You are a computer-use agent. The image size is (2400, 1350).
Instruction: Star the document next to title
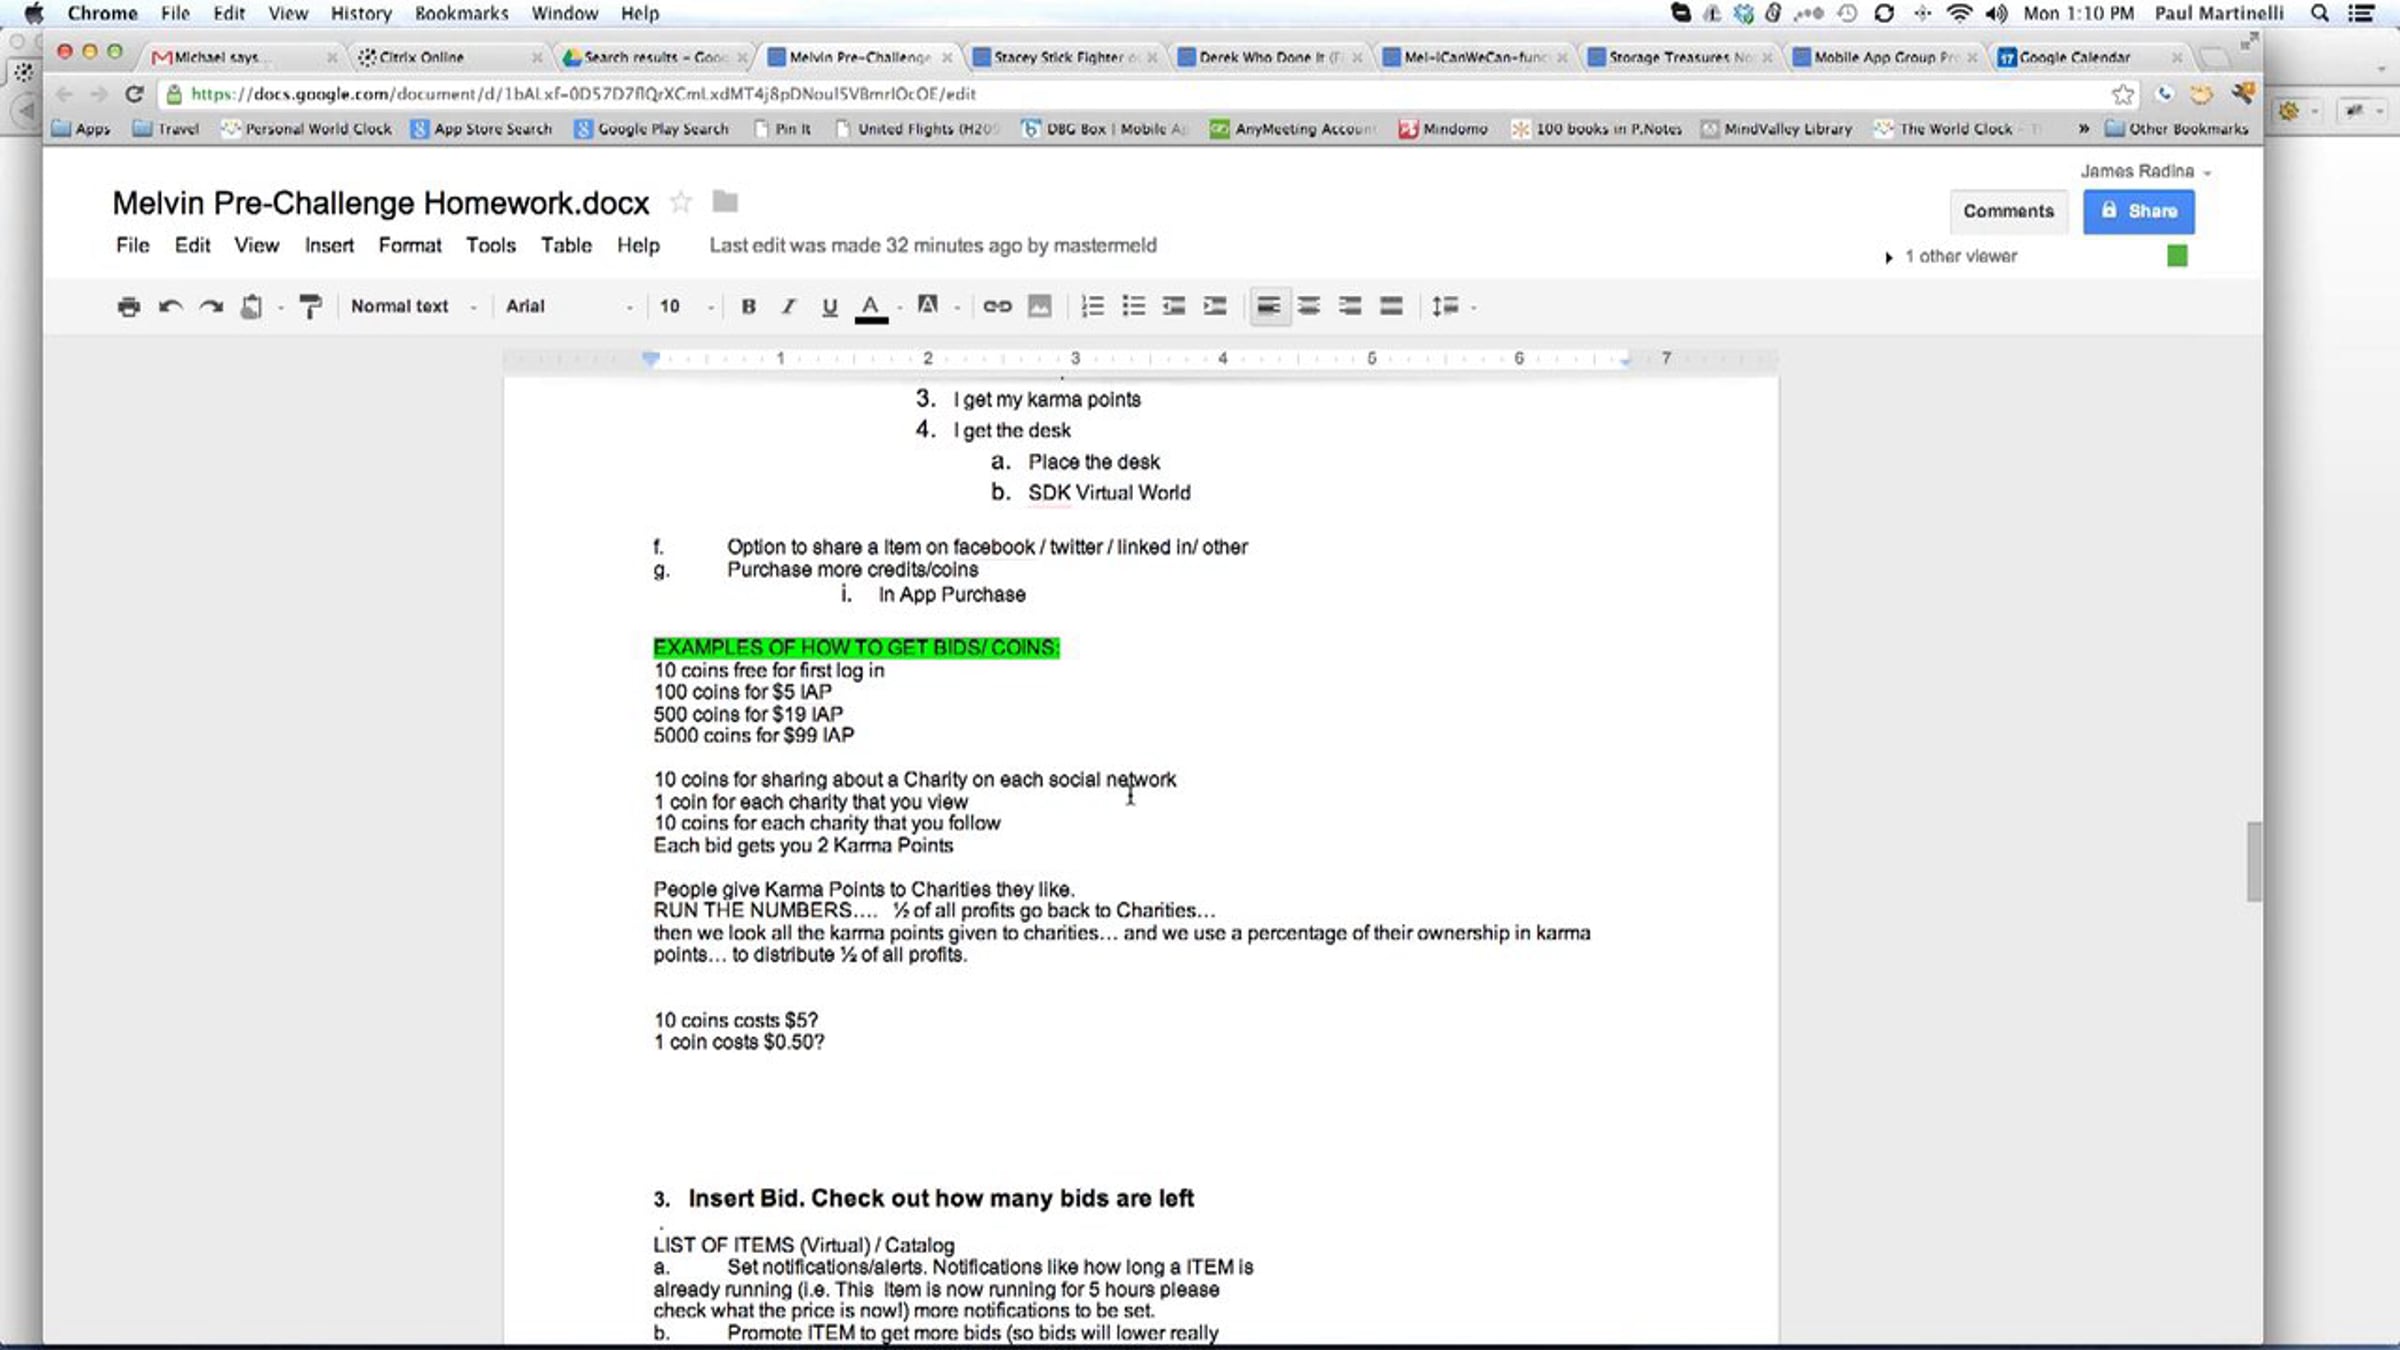point(681,203)
